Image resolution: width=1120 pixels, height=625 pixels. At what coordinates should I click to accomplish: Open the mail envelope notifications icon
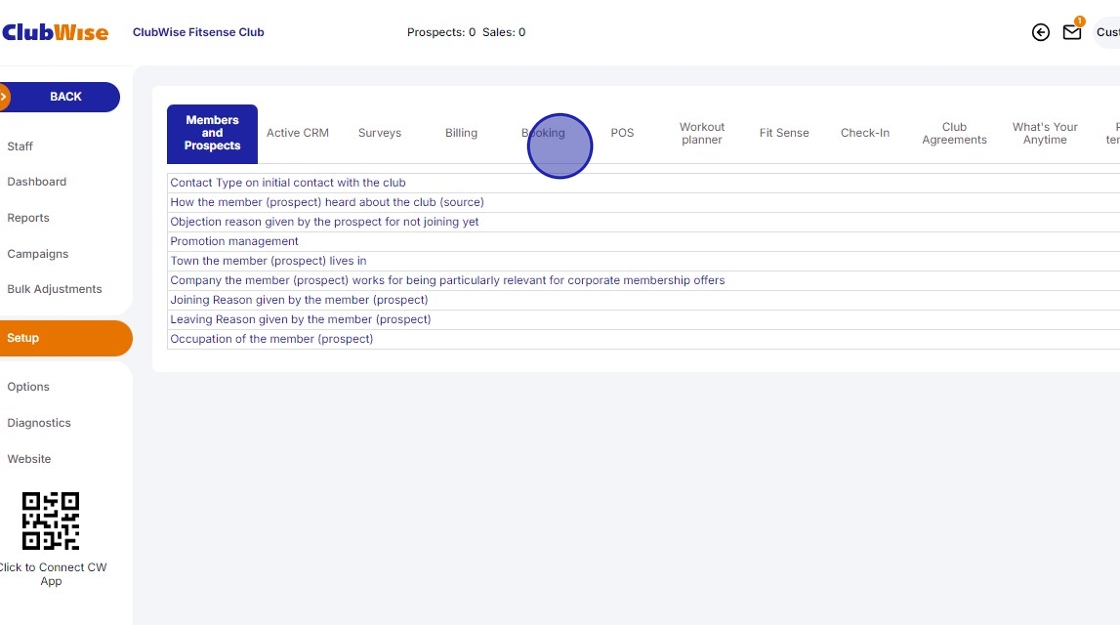pyautogui.click(x=1072, y=32)
